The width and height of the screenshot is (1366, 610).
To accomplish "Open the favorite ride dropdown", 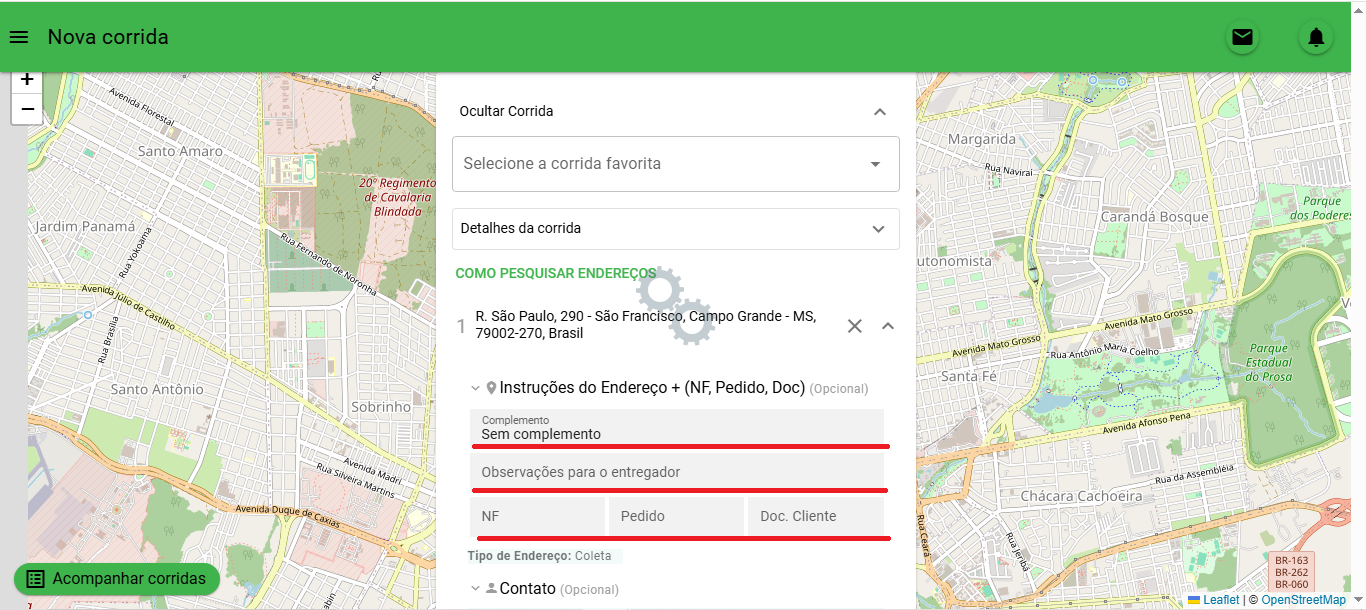I will click(676, 164).
